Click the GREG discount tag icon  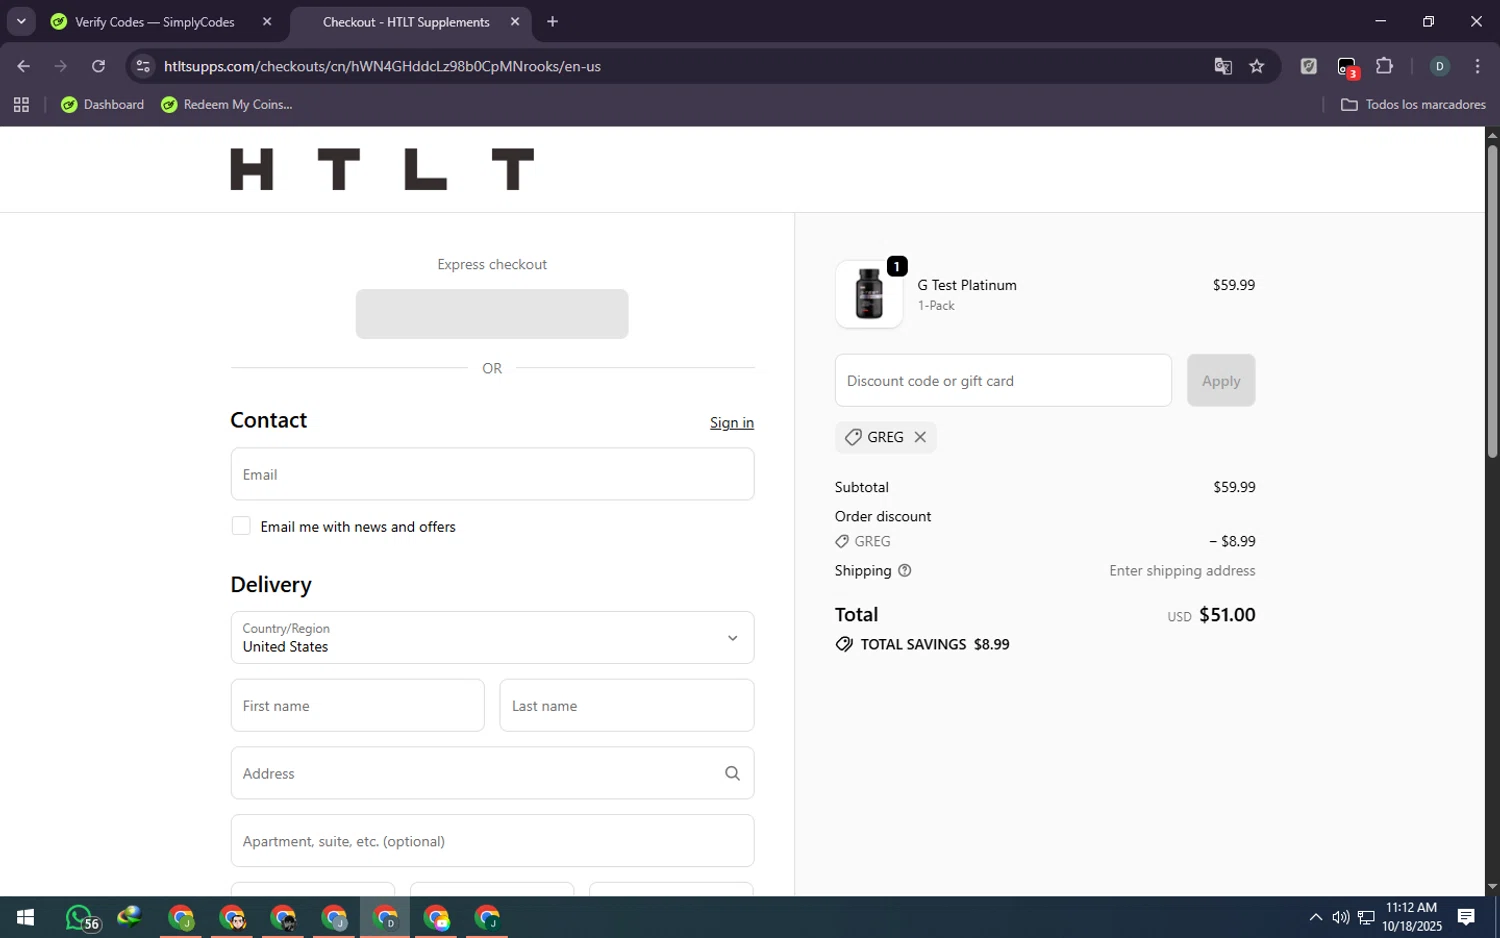[853, 437]
